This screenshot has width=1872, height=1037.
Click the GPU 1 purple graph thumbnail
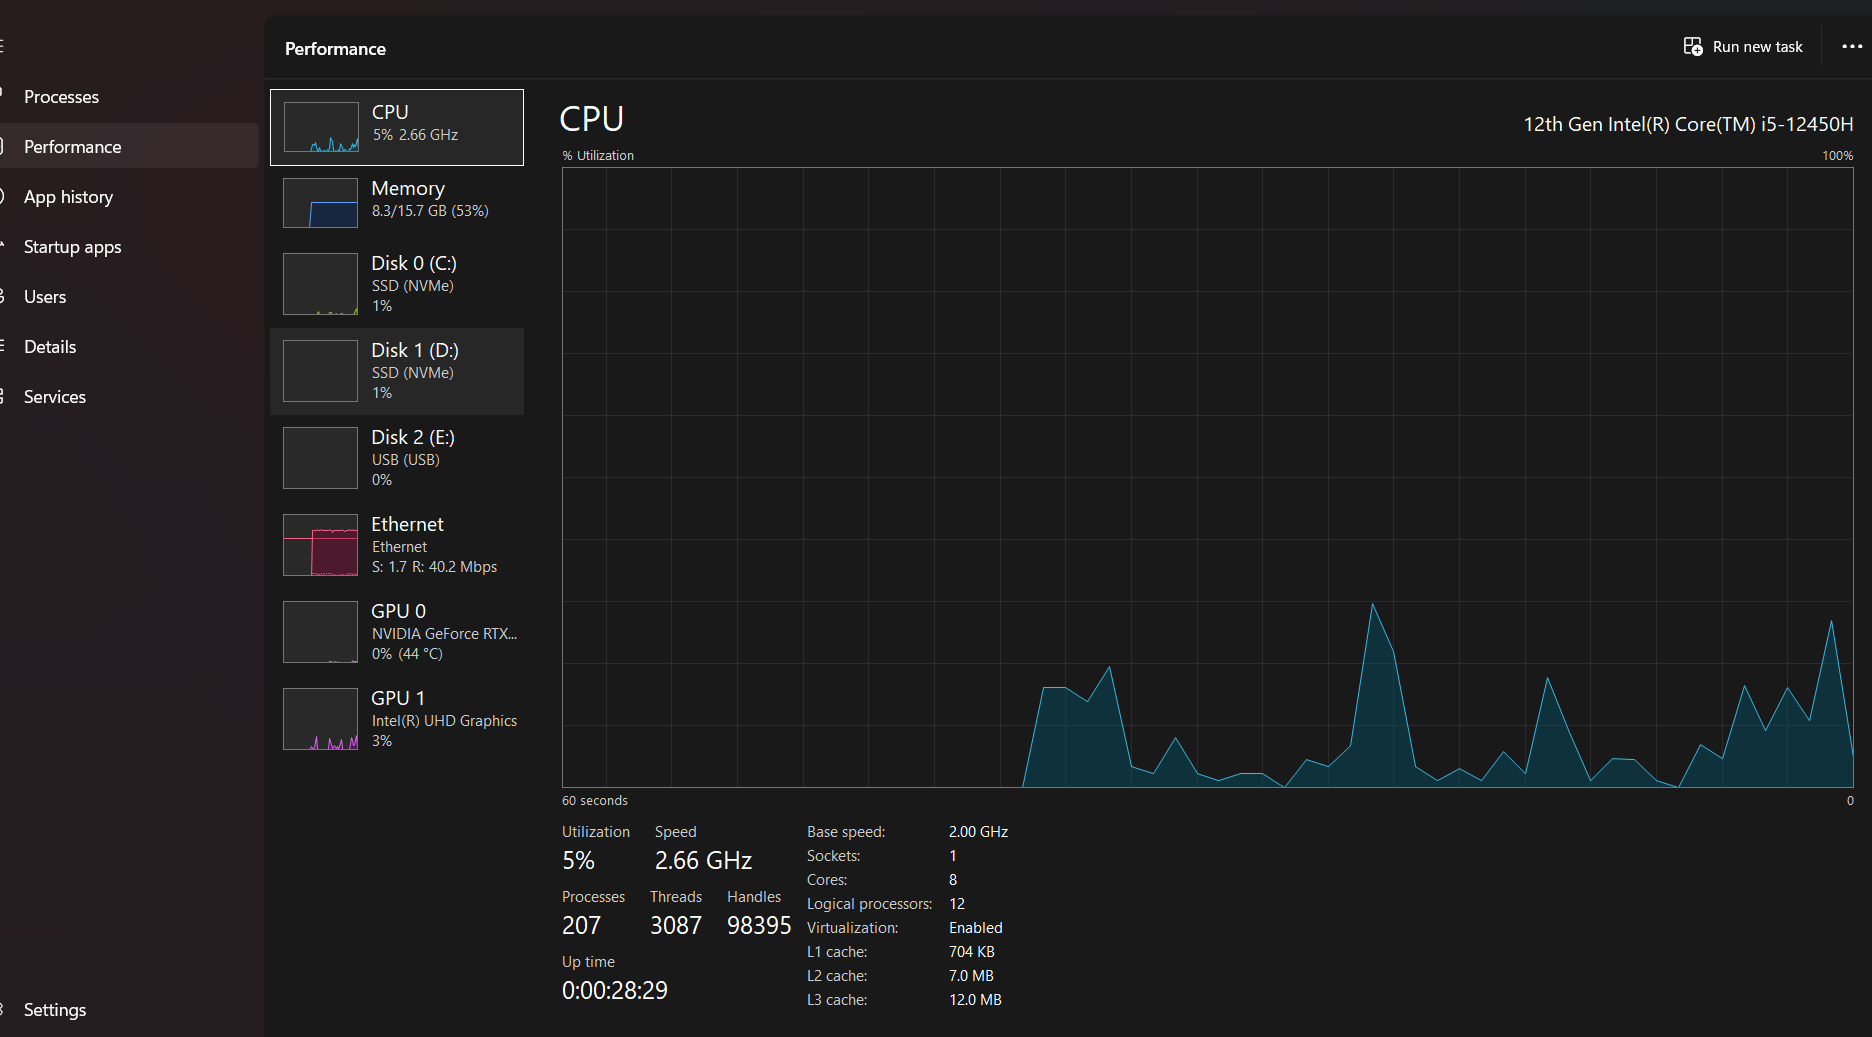coord(321,719)
